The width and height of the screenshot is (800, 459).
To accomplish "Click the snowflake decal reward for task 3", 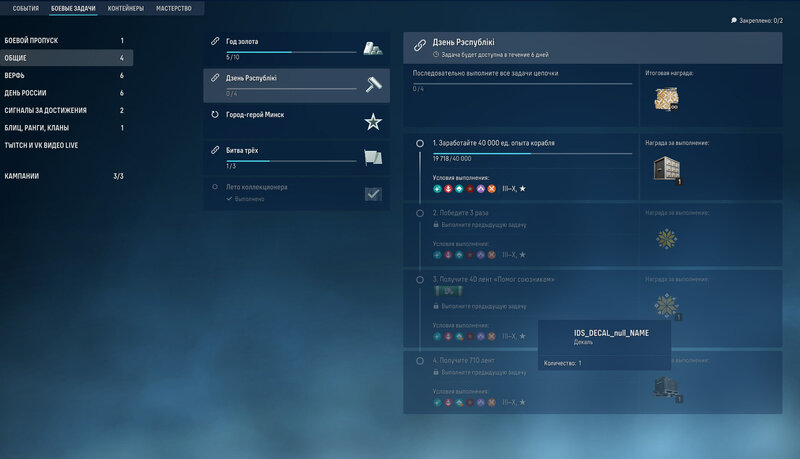I will 666,305.
